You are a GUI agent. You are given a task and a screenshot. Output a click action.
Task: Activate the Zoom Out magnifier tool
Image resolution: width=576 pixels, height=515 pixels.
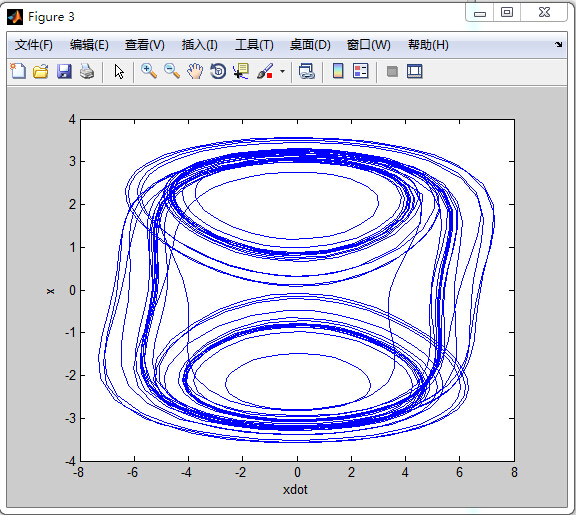point(172,71)
